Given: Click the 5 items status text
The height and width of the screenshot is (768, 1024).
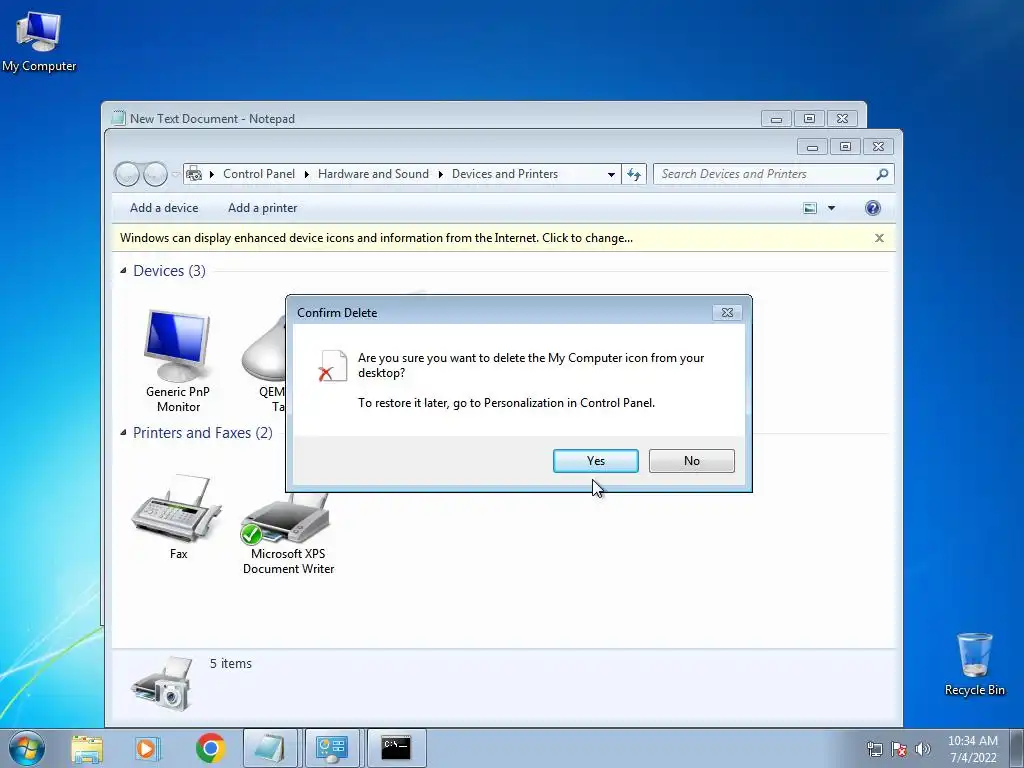Looking at the screenshot, I should (x=231, y=664).
